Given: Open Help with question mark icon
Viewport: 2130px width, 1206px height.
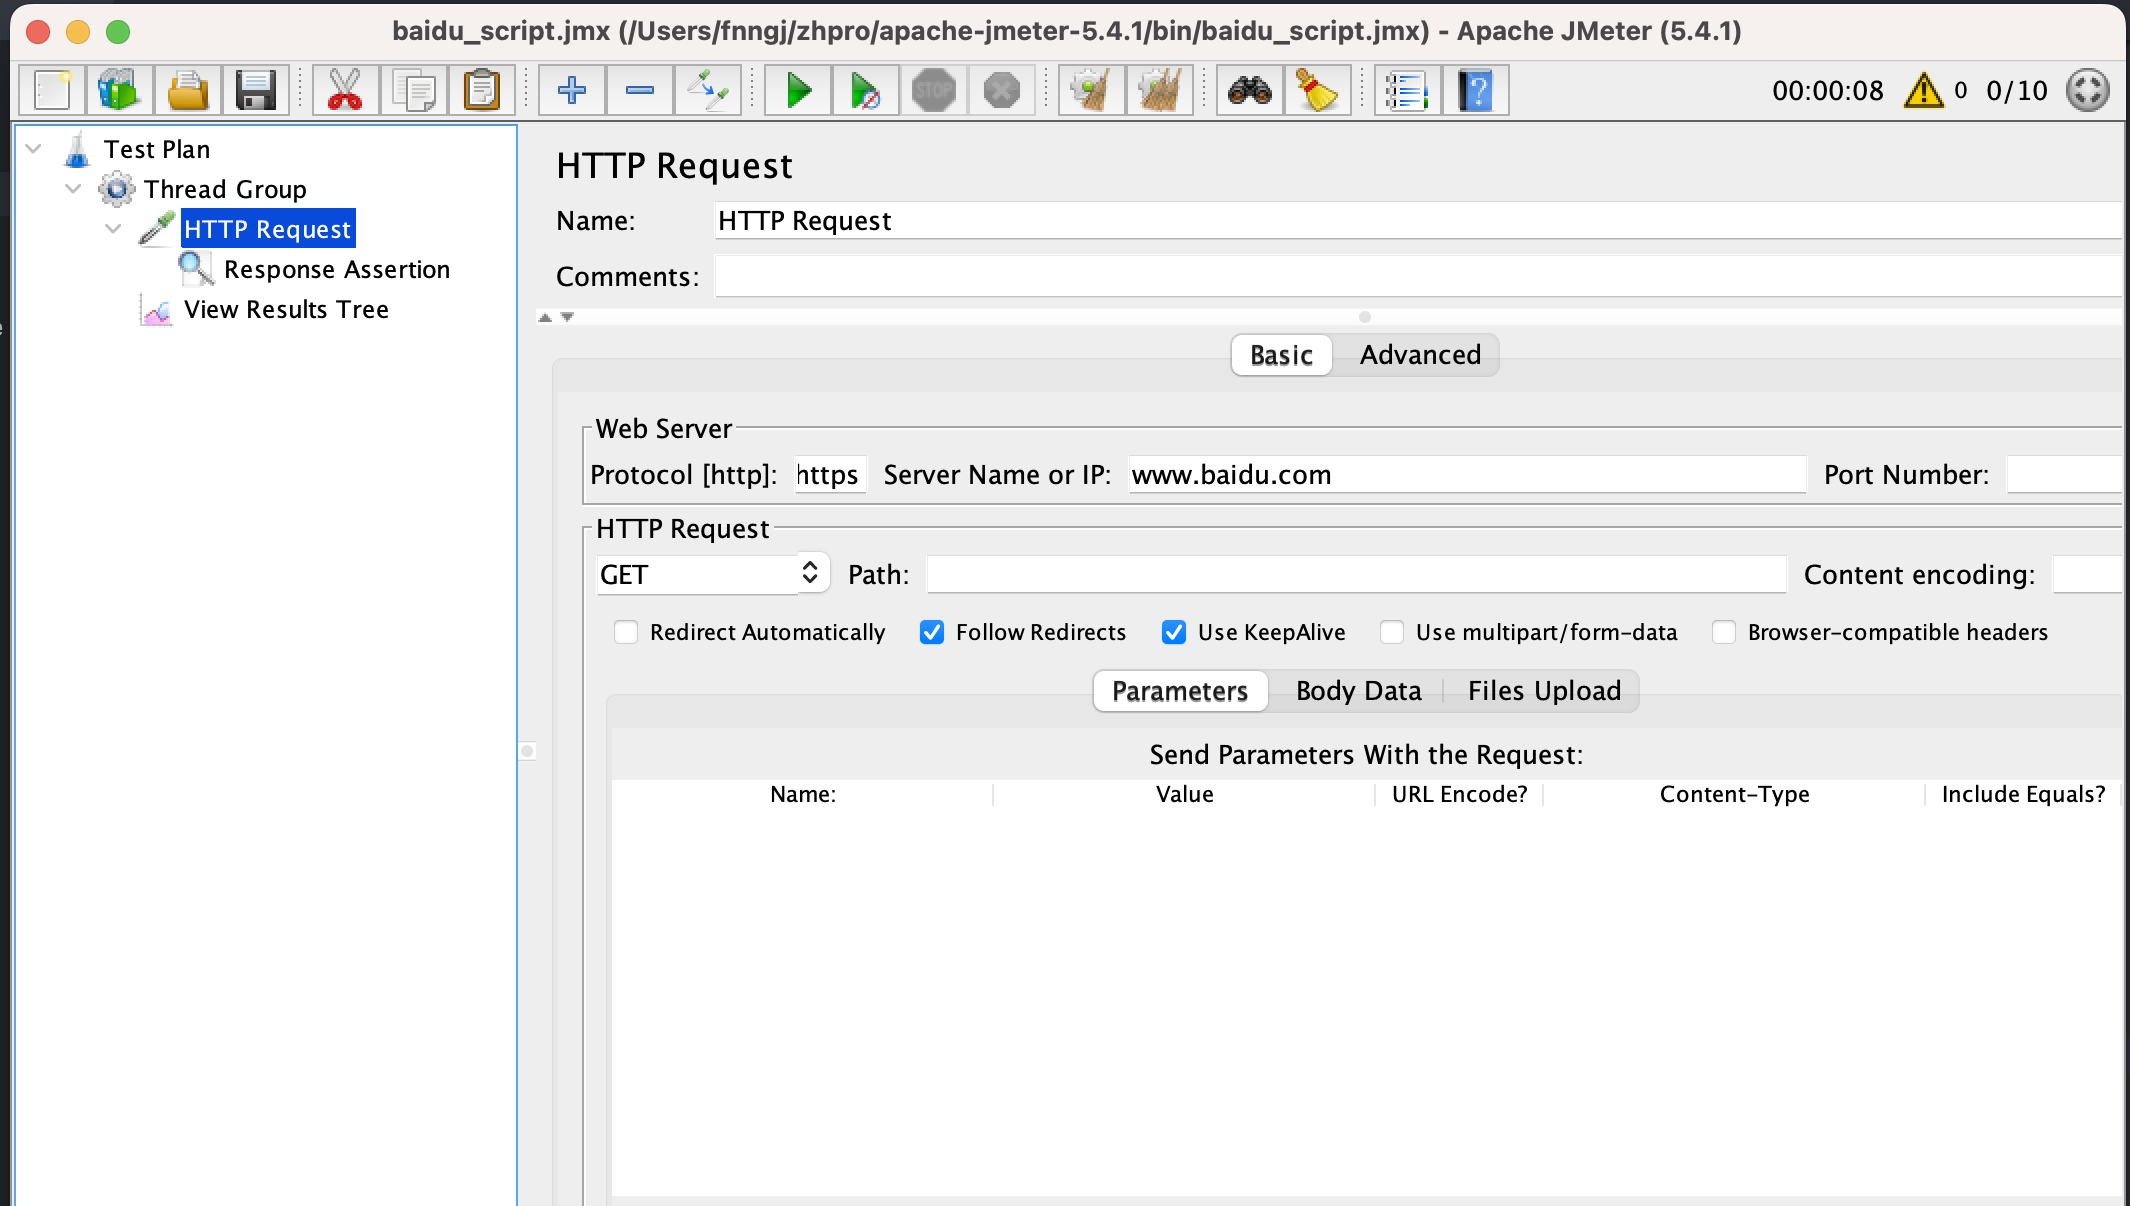Looking at the screenshot, I should coord(1476,91).
